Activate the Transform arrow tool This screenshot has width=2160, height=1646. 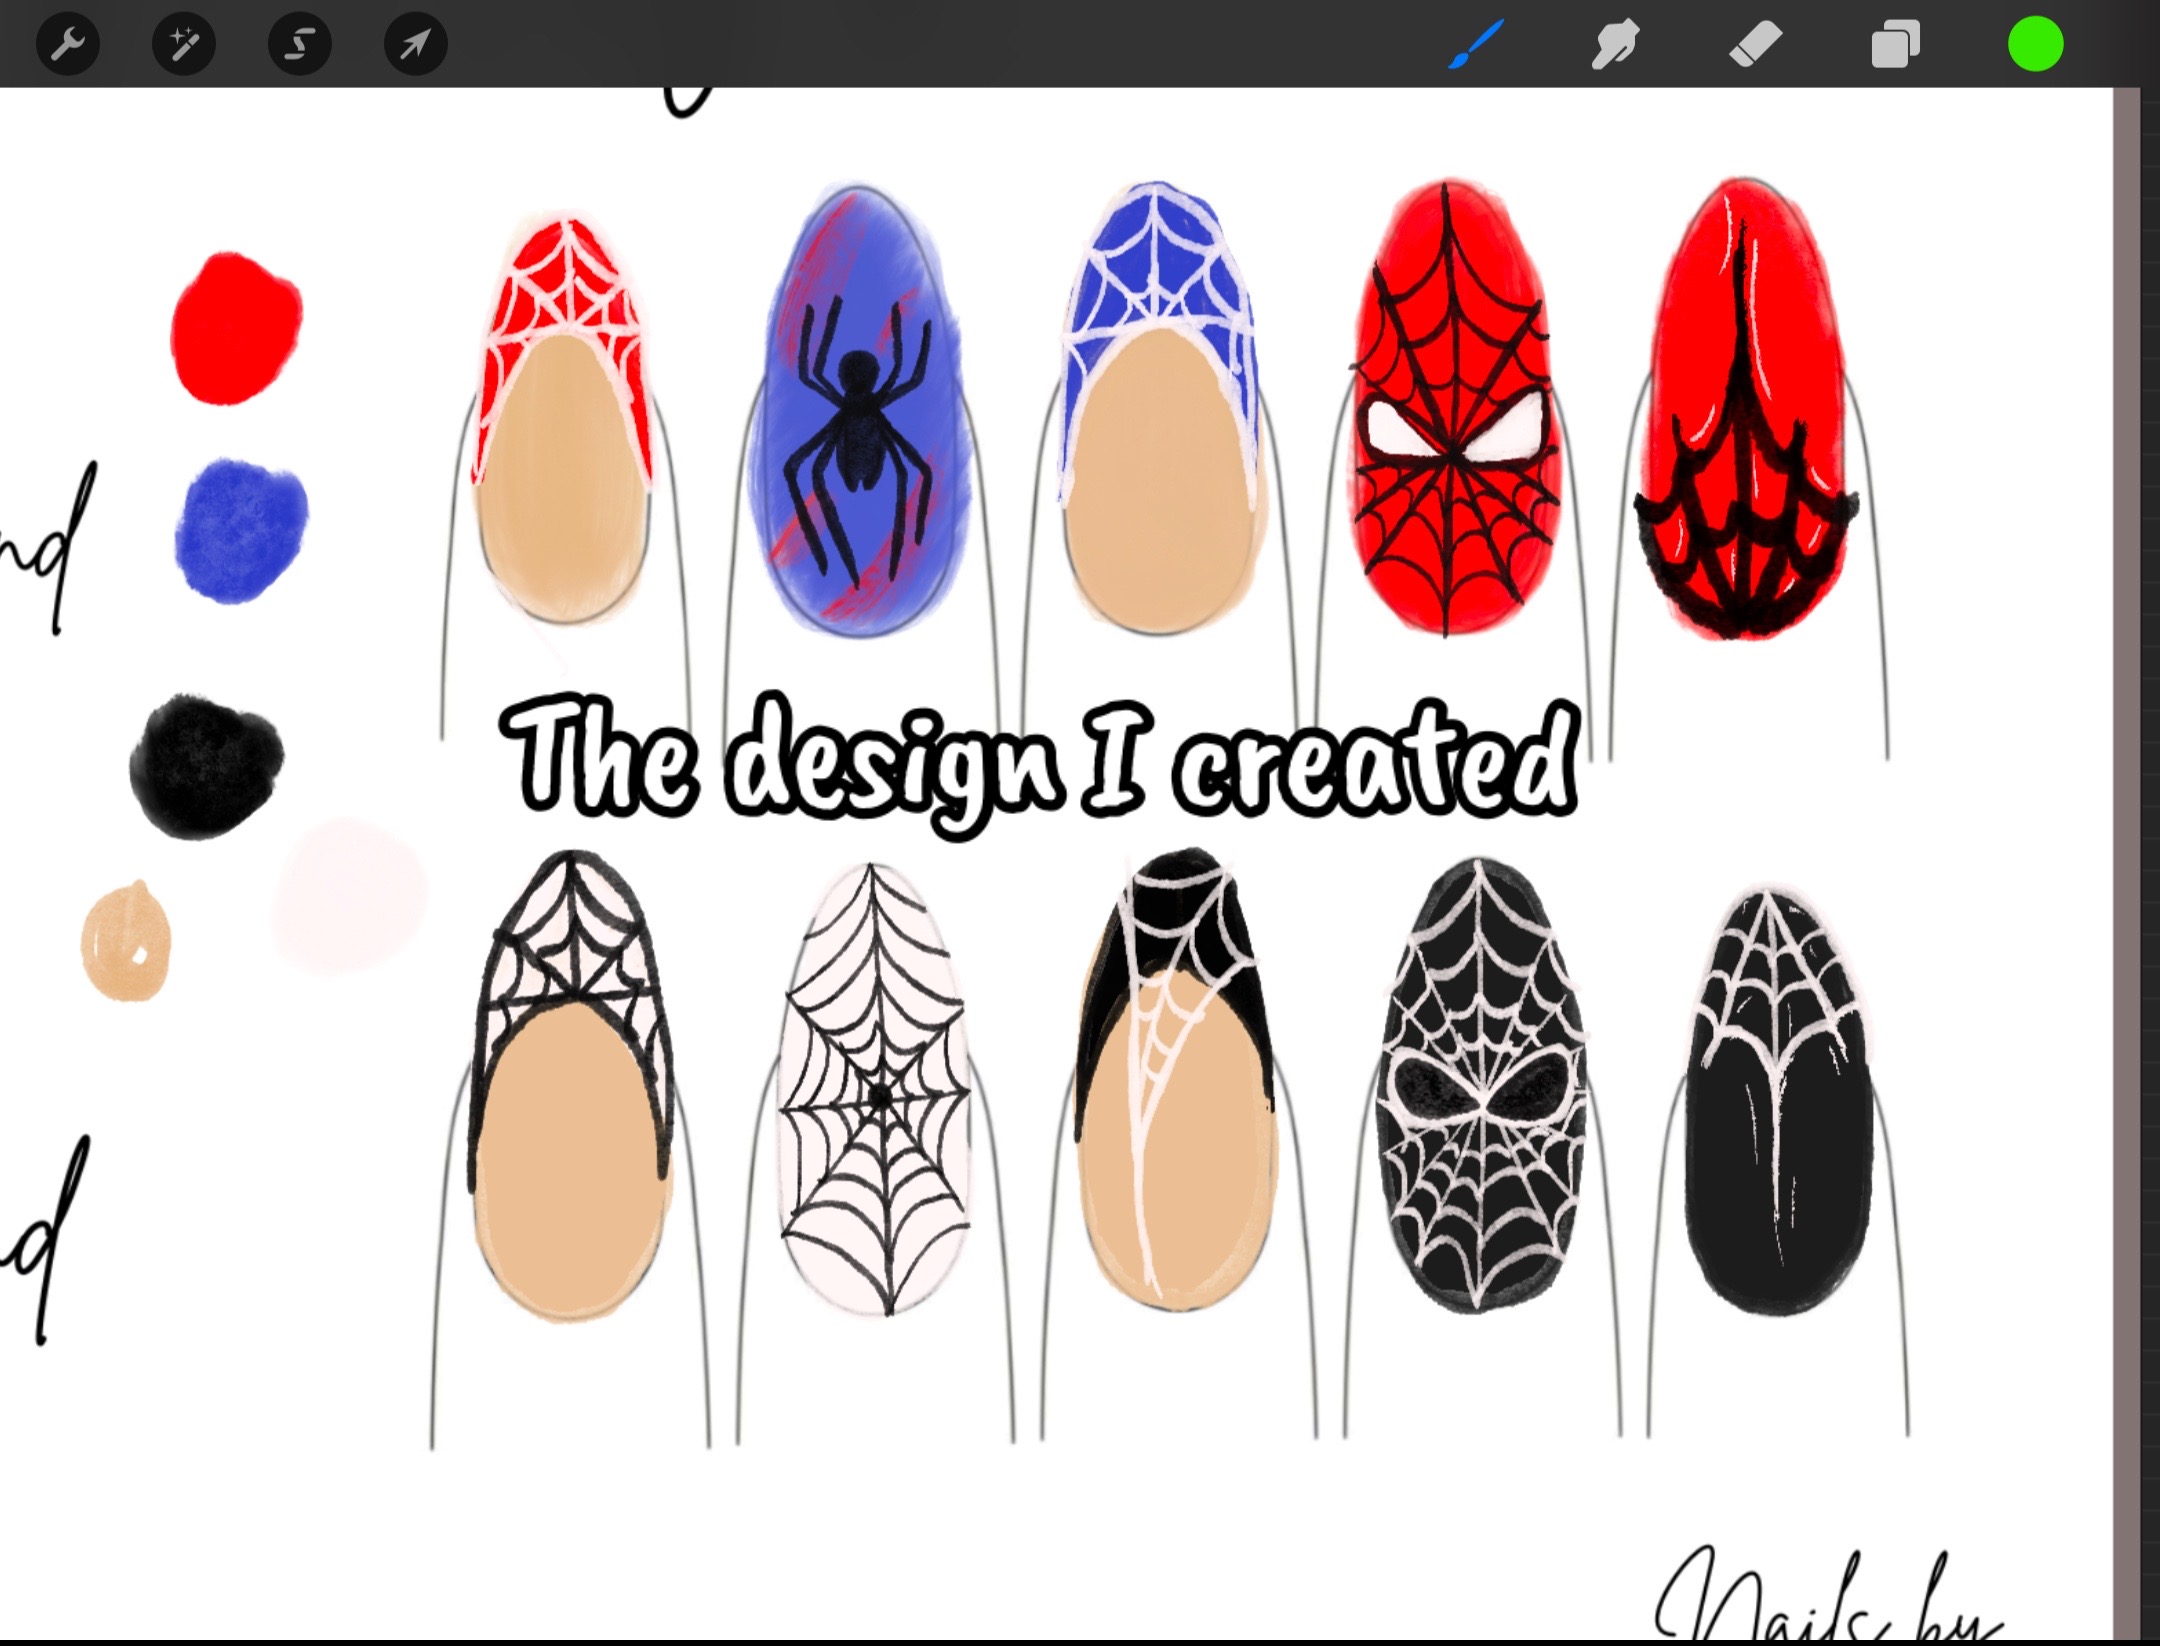416,44
